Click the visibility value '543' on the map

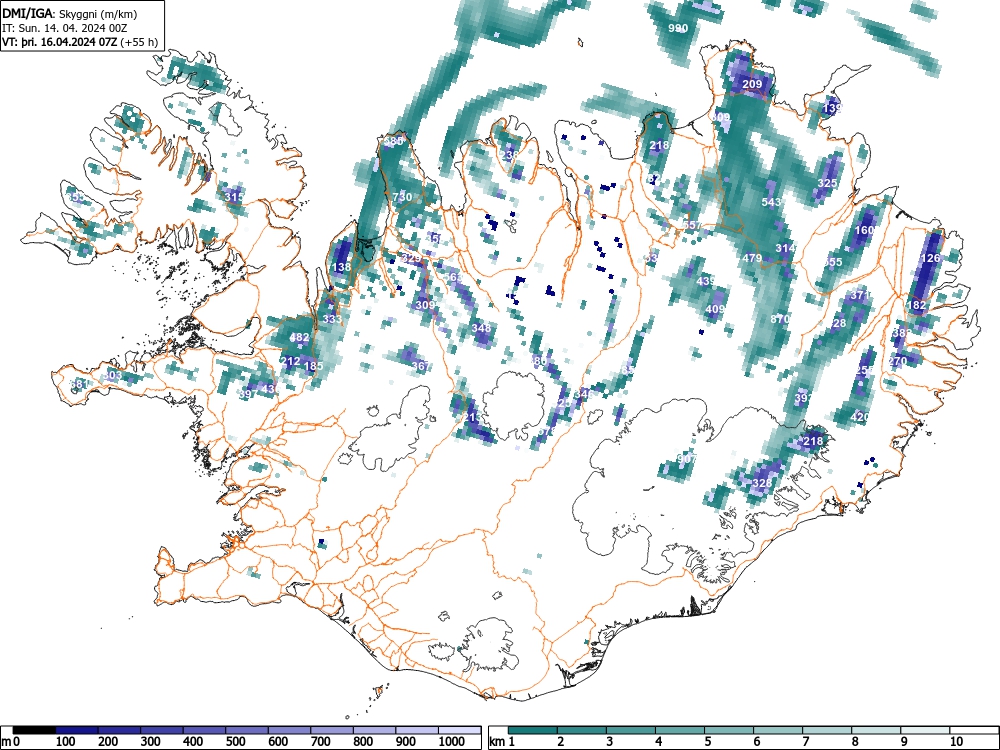click(x=771, y=202)
